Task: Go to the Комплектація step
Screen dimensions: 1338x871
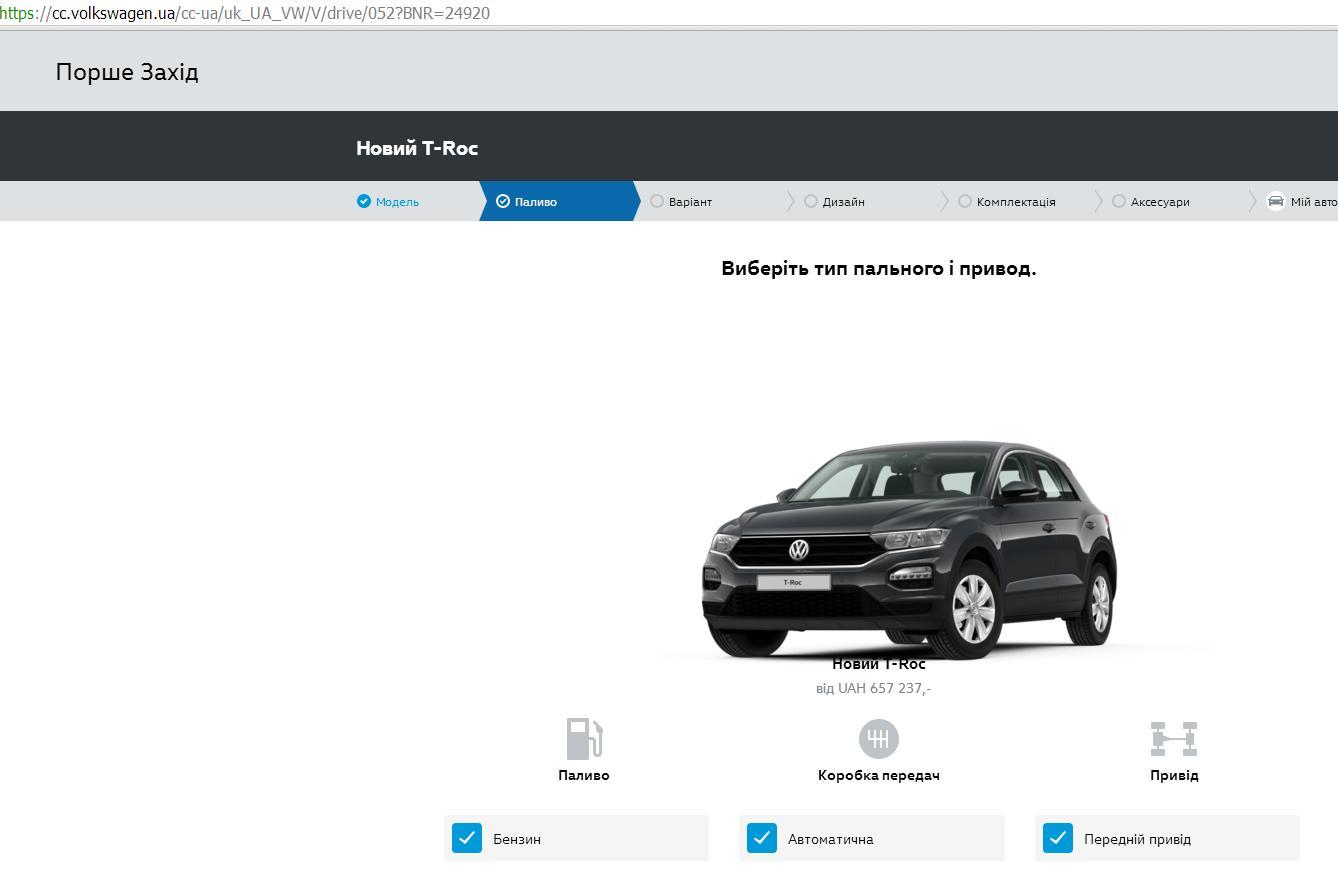Action: [1015, 202]
